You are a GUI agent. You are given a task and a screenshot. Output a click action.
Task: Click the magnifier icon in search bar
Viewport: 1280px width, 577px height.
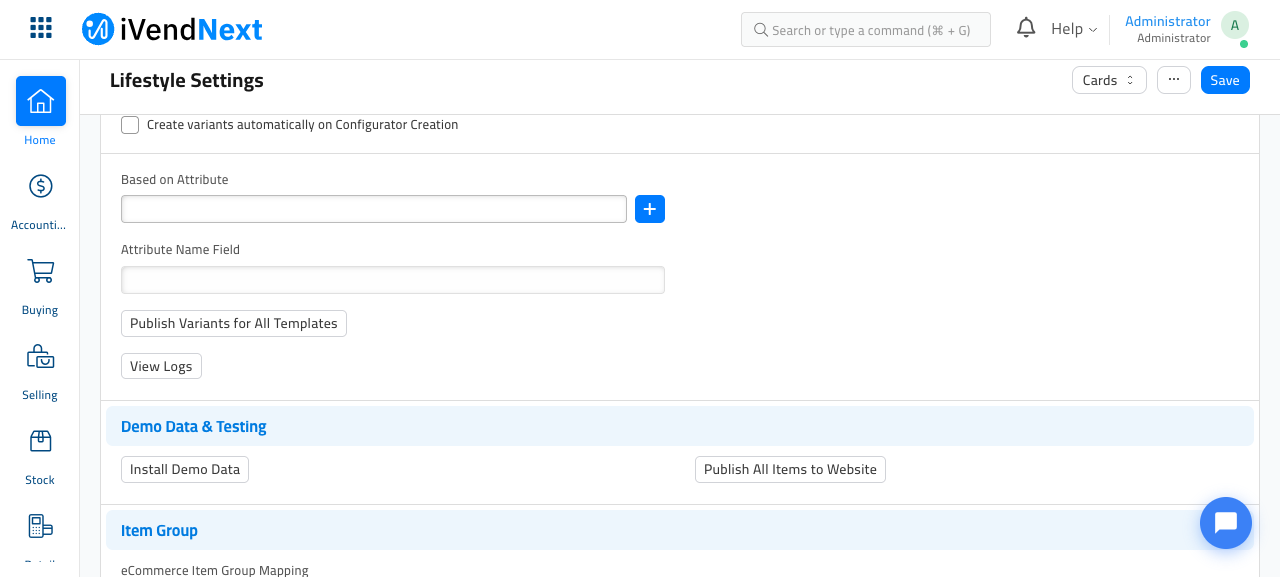point(761,30)
